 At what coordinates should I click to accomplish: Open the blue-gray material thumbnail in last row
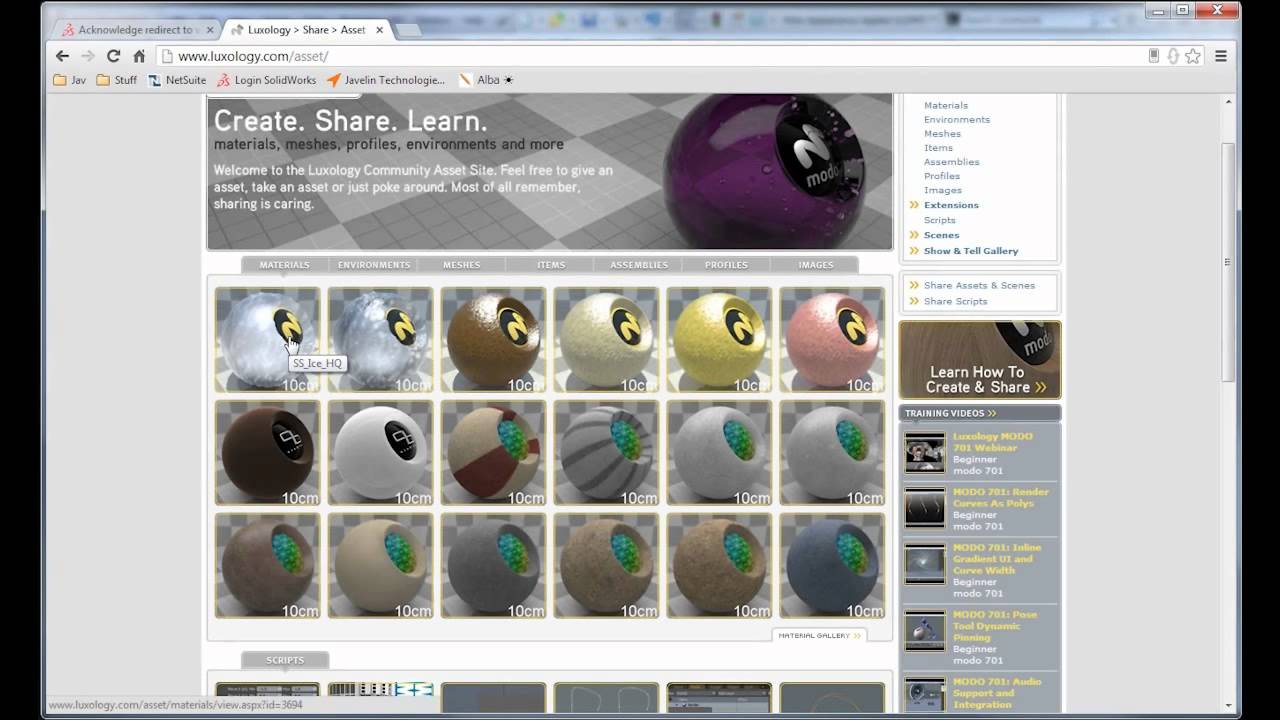pos(832,565)
